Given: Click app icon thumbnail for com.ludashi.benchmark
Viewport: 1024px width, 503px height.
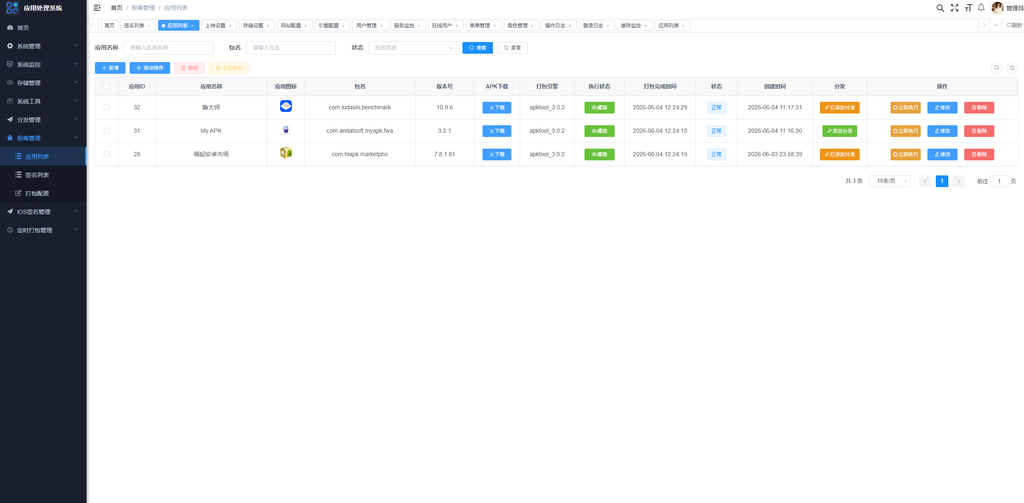Looking at the screenshot, I should tap(285, 106).
